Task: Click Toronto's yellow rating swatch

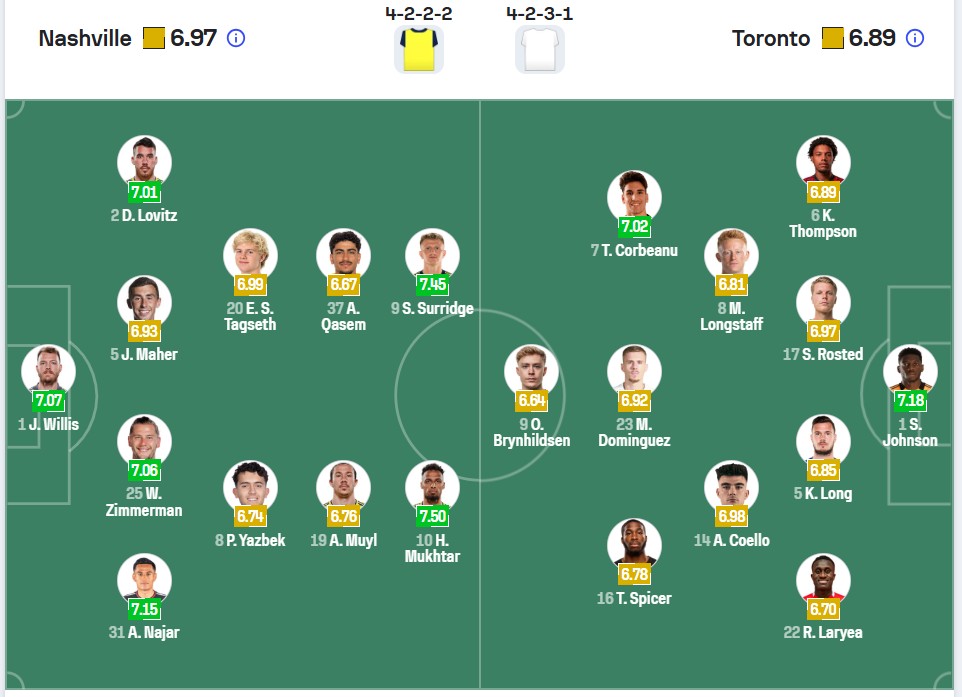Action: pos(833,38)
